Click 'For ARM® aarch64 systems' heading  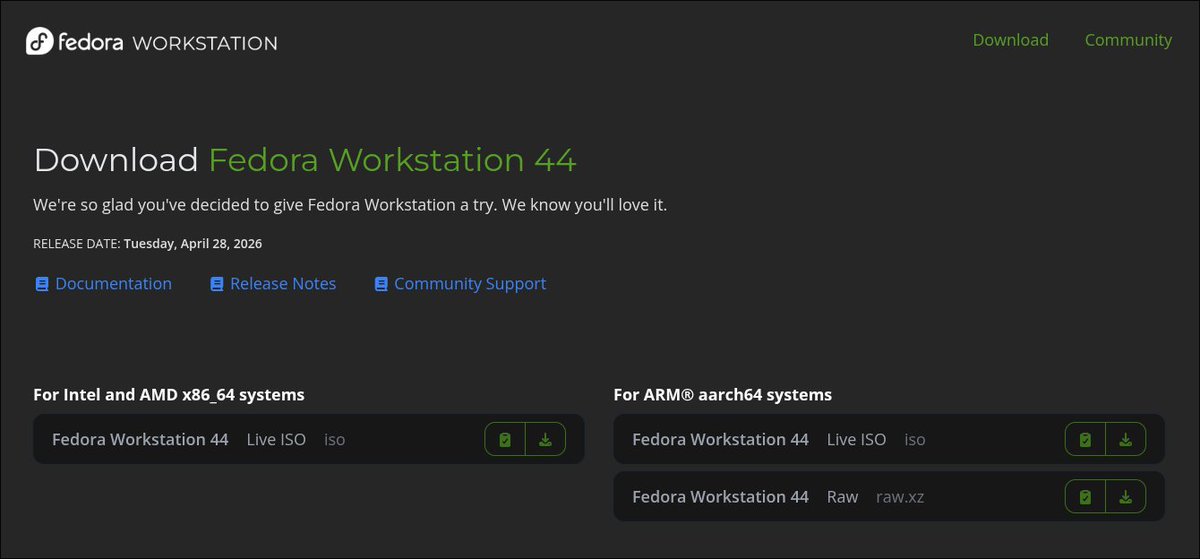722,394
